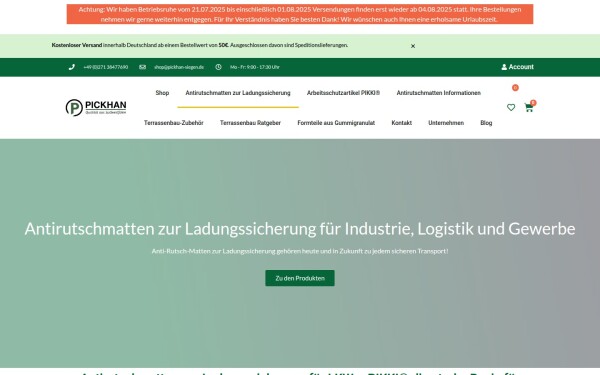Open Antirutschmatten Informationen menu item
Viewport: 600px width, 375px height.
coord(439,93)
